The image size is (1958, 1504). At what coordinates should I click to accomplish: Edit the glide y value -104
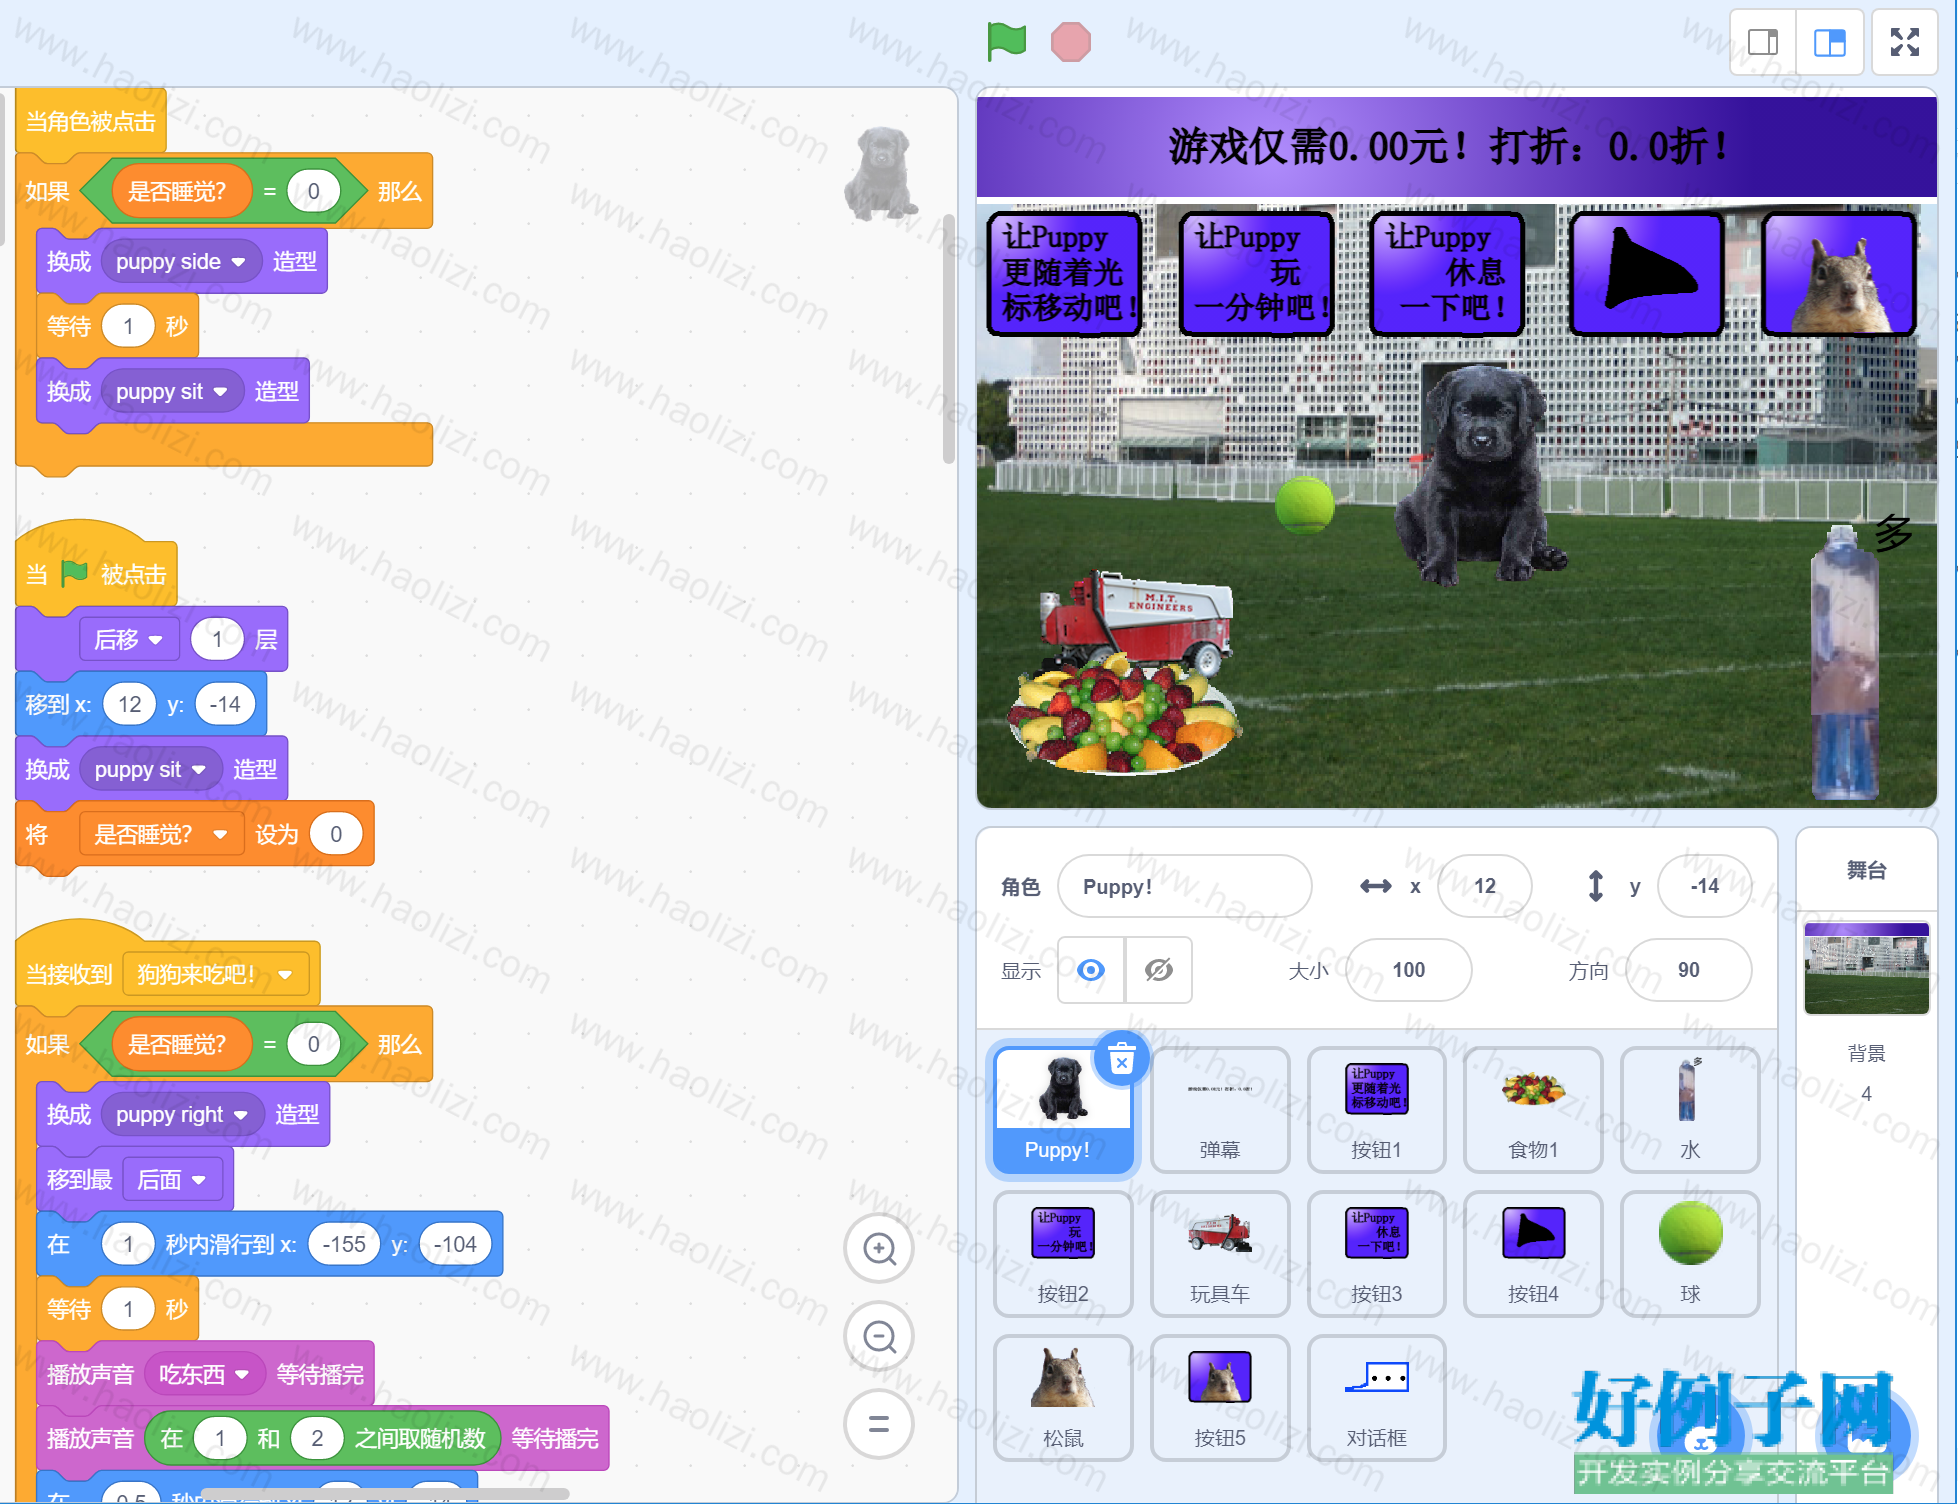455,1245
